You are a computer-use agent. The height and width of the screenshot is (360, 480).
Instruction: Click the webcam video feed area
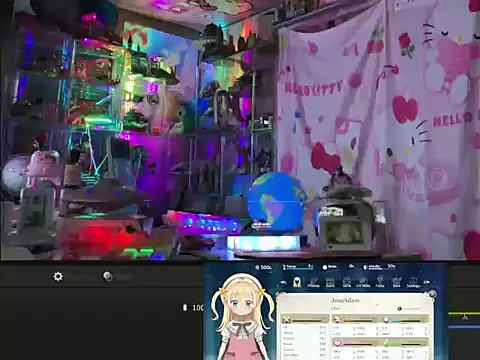[x=240, y=130]
